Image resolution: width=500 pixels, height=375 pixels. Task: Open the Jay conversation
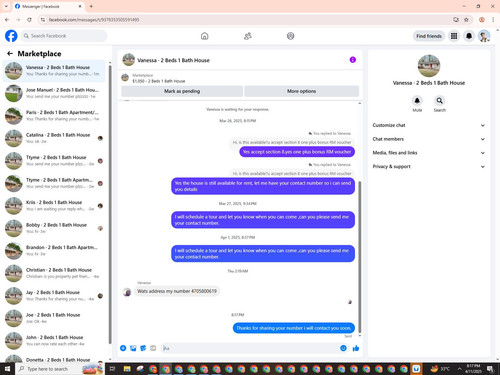click(x=54, y=296)
